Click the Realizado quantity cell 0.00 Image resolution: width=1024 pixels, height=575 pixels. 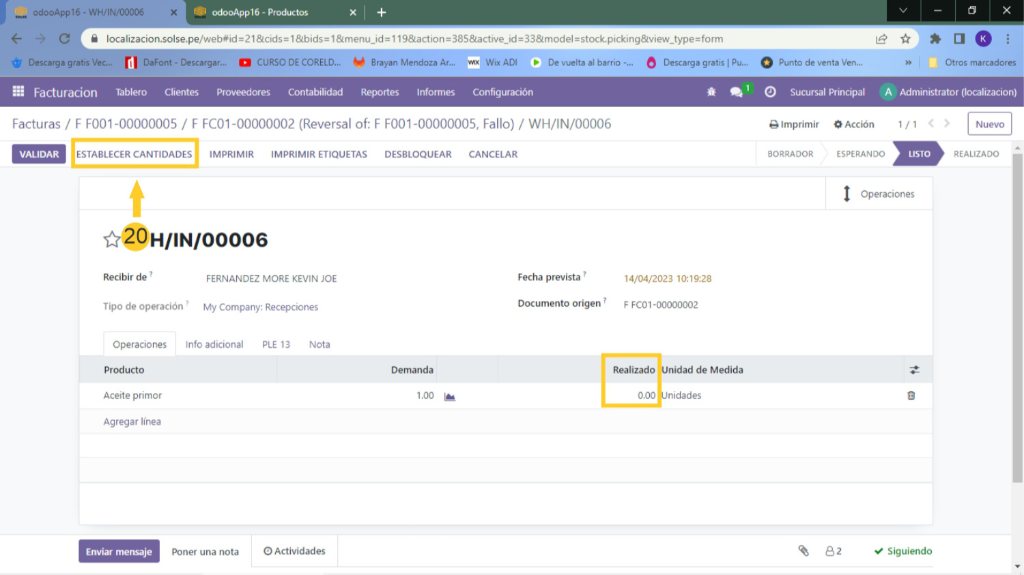632,396
